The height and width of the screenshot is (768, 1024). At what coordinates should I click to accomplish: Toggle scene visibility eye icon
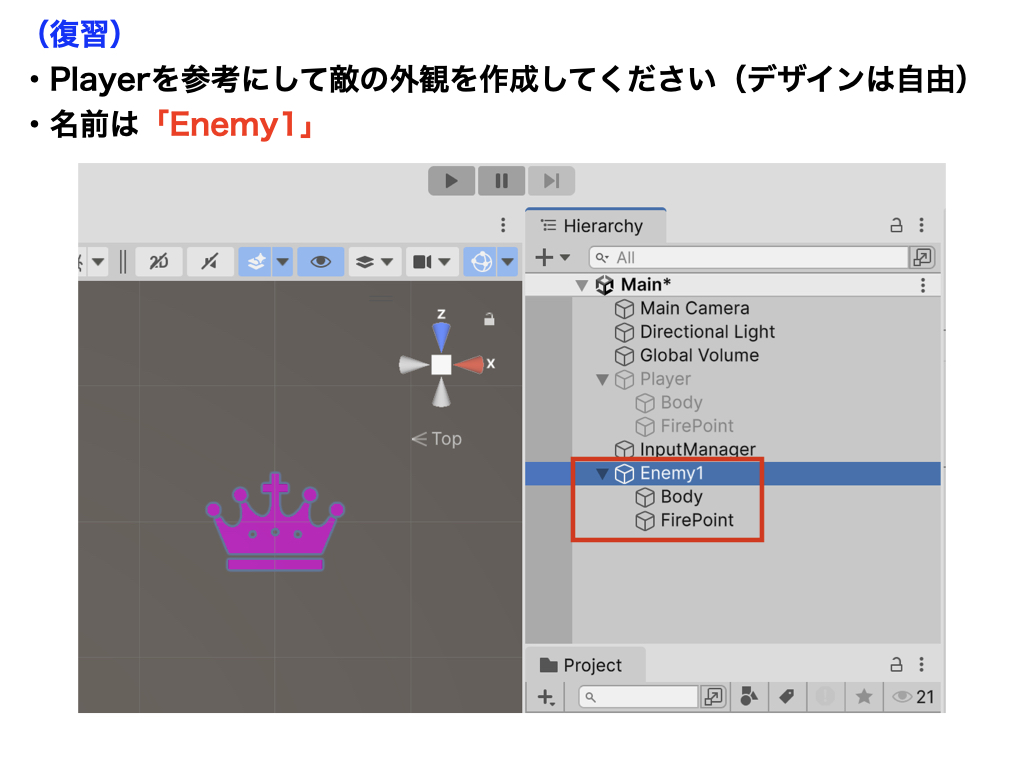pyautogui.click(x=321, y=262)
